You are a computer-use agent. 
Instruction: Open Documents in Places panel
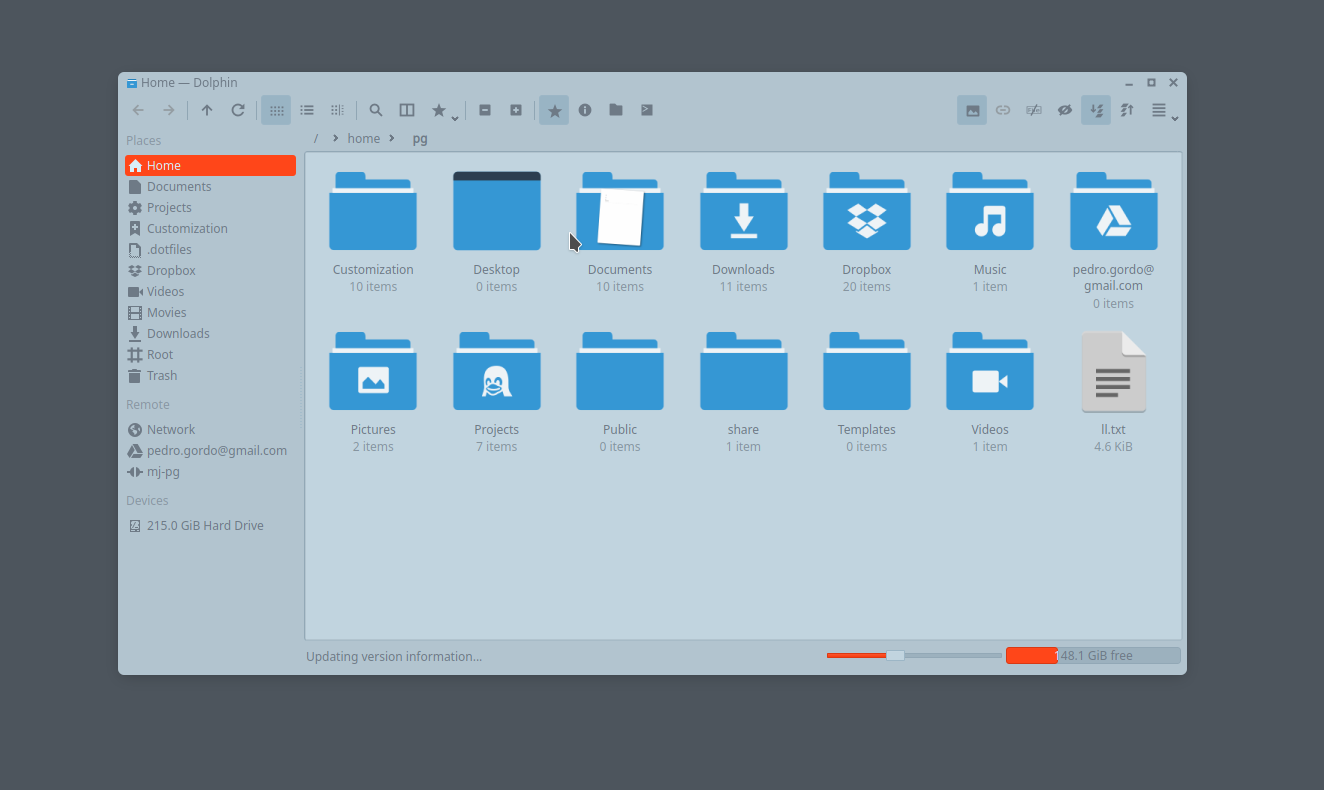210,187
